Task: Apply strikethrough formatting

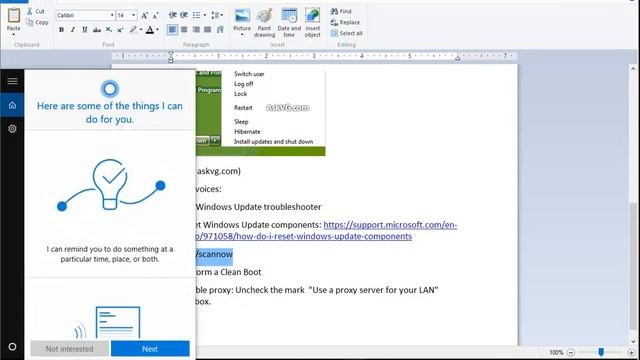Action: click(97, 30)
